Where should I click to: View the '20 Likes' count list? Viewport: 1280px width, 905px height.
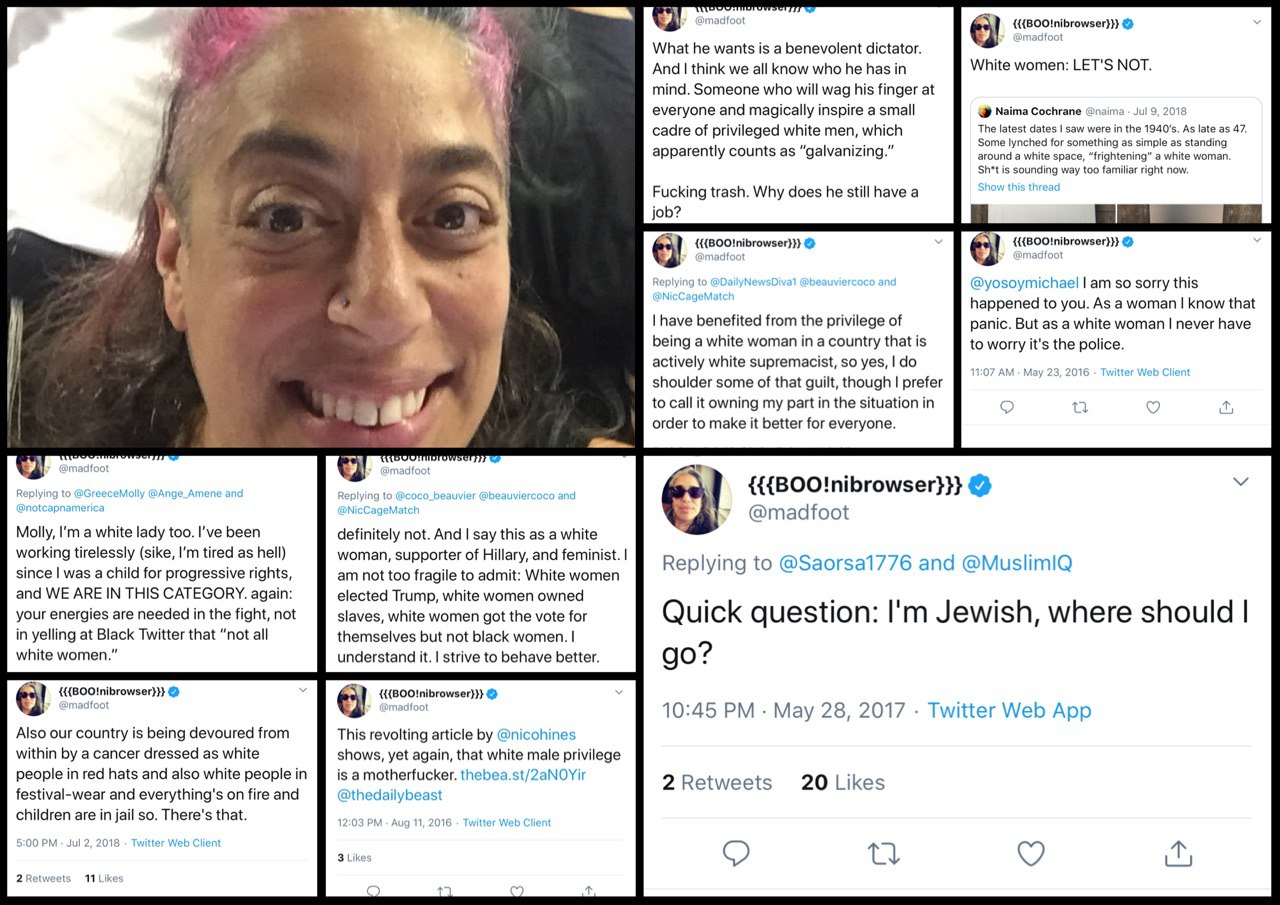point(843,783)
